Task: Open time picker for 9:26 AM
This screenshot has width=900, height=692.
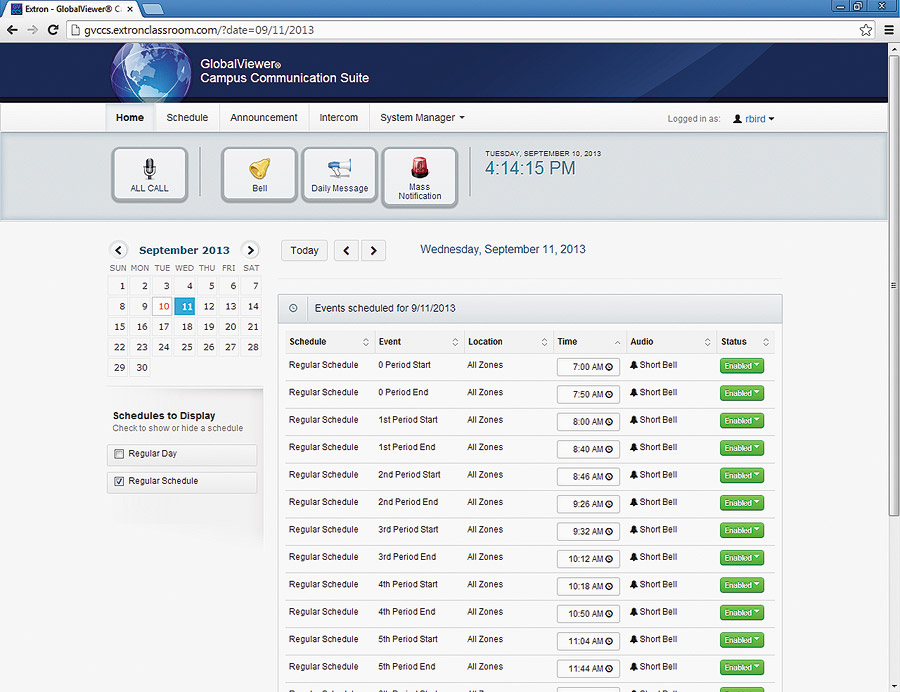Action: 609,504
